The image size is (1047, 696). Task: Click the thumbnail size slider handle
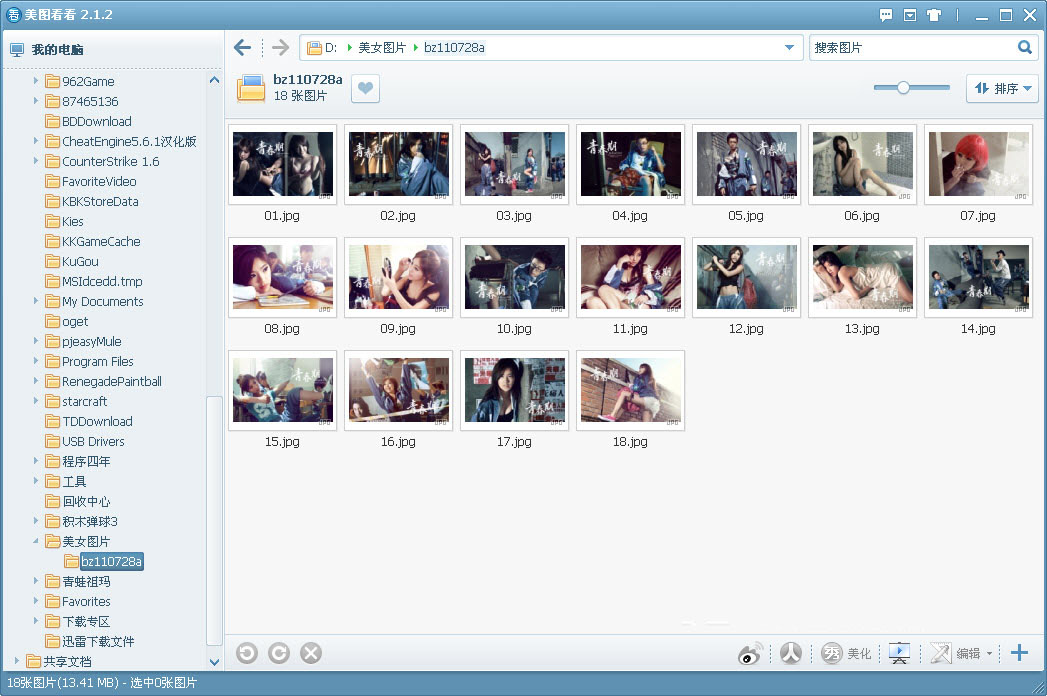[x=903, y=88]
